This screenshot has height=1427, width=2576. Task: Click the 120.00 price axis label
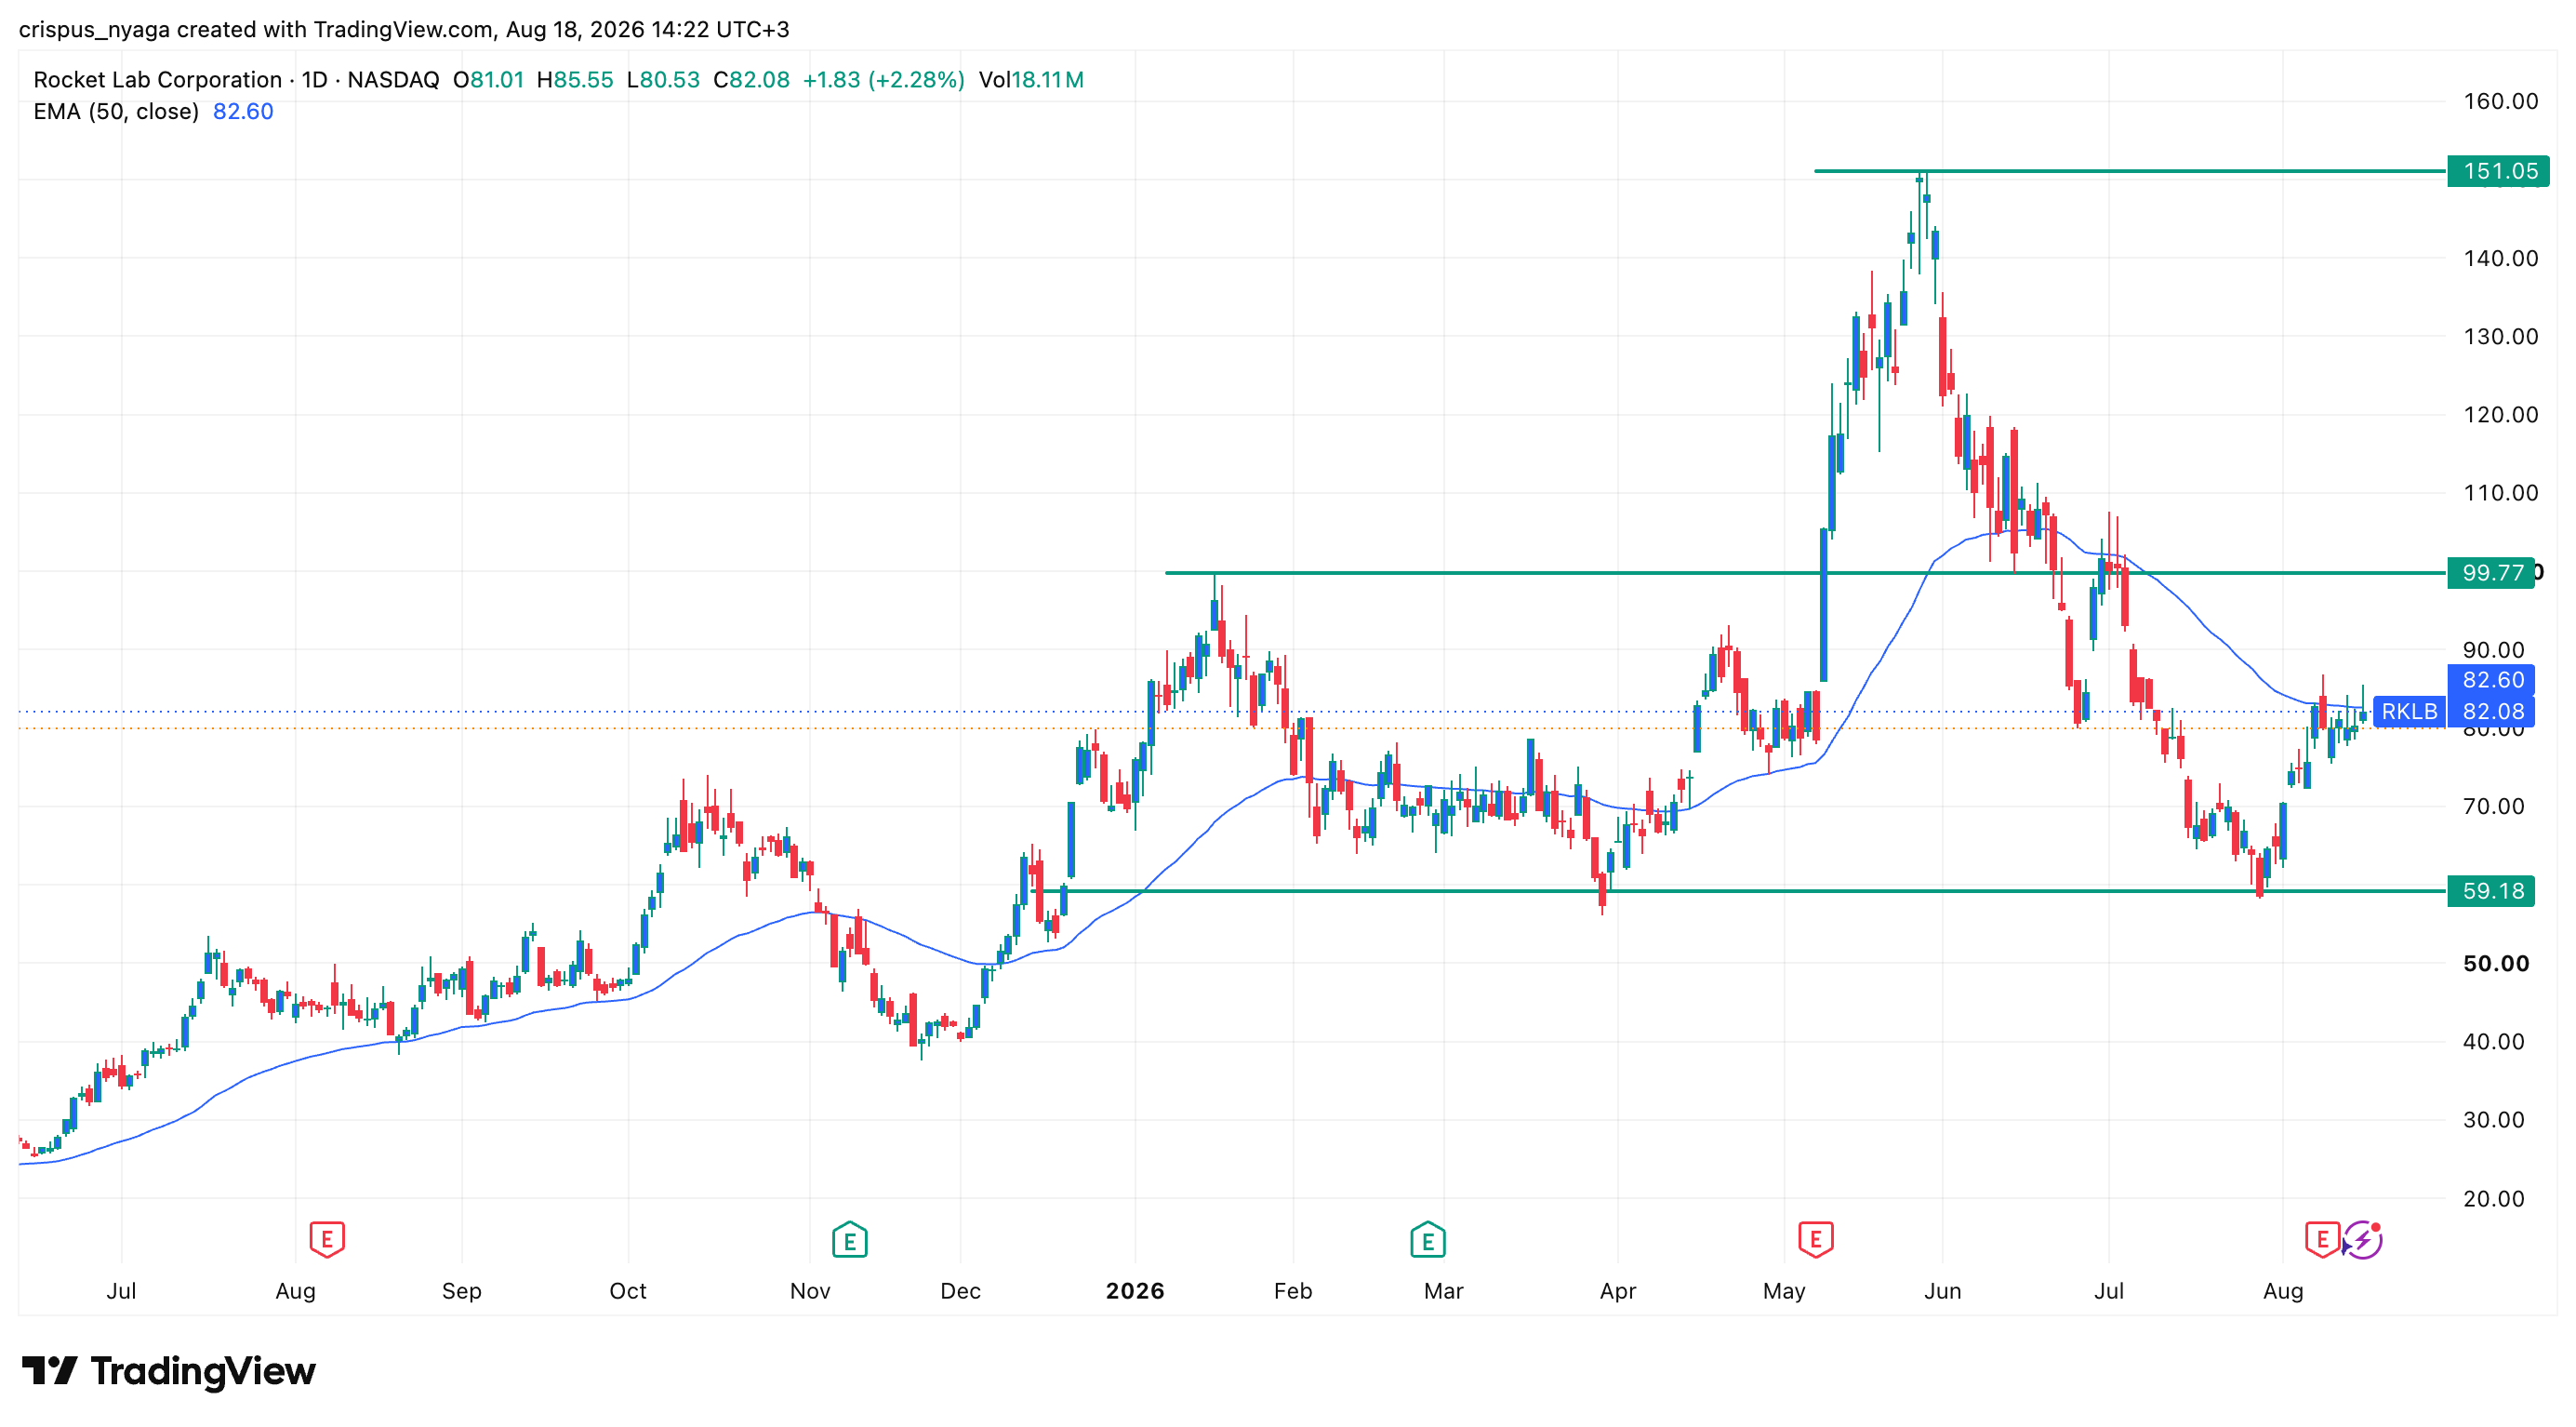[2500, 414]
